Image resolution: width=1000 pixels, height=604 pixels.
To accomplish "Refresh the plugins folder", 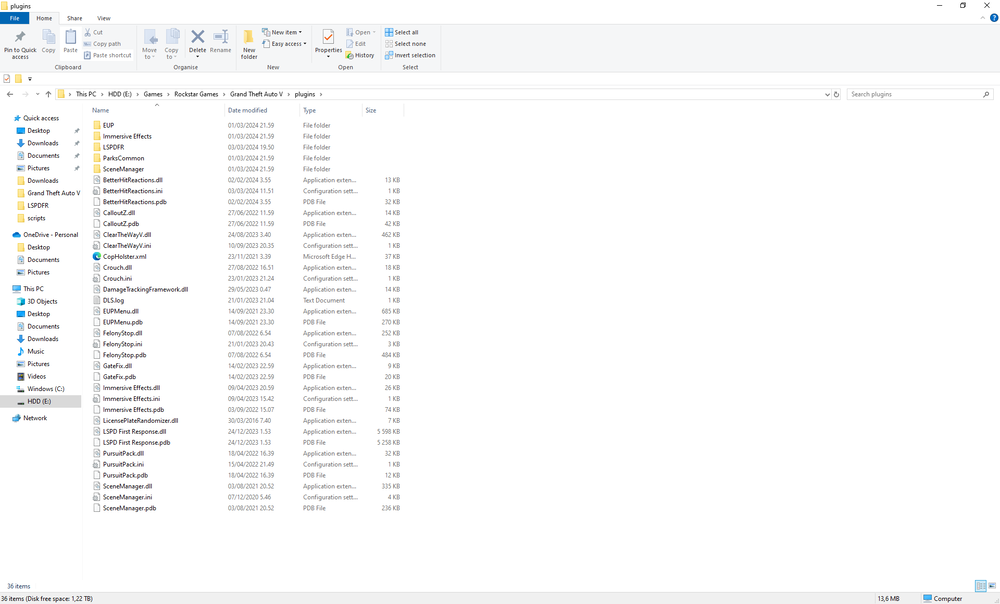I will tap(837, 94).
